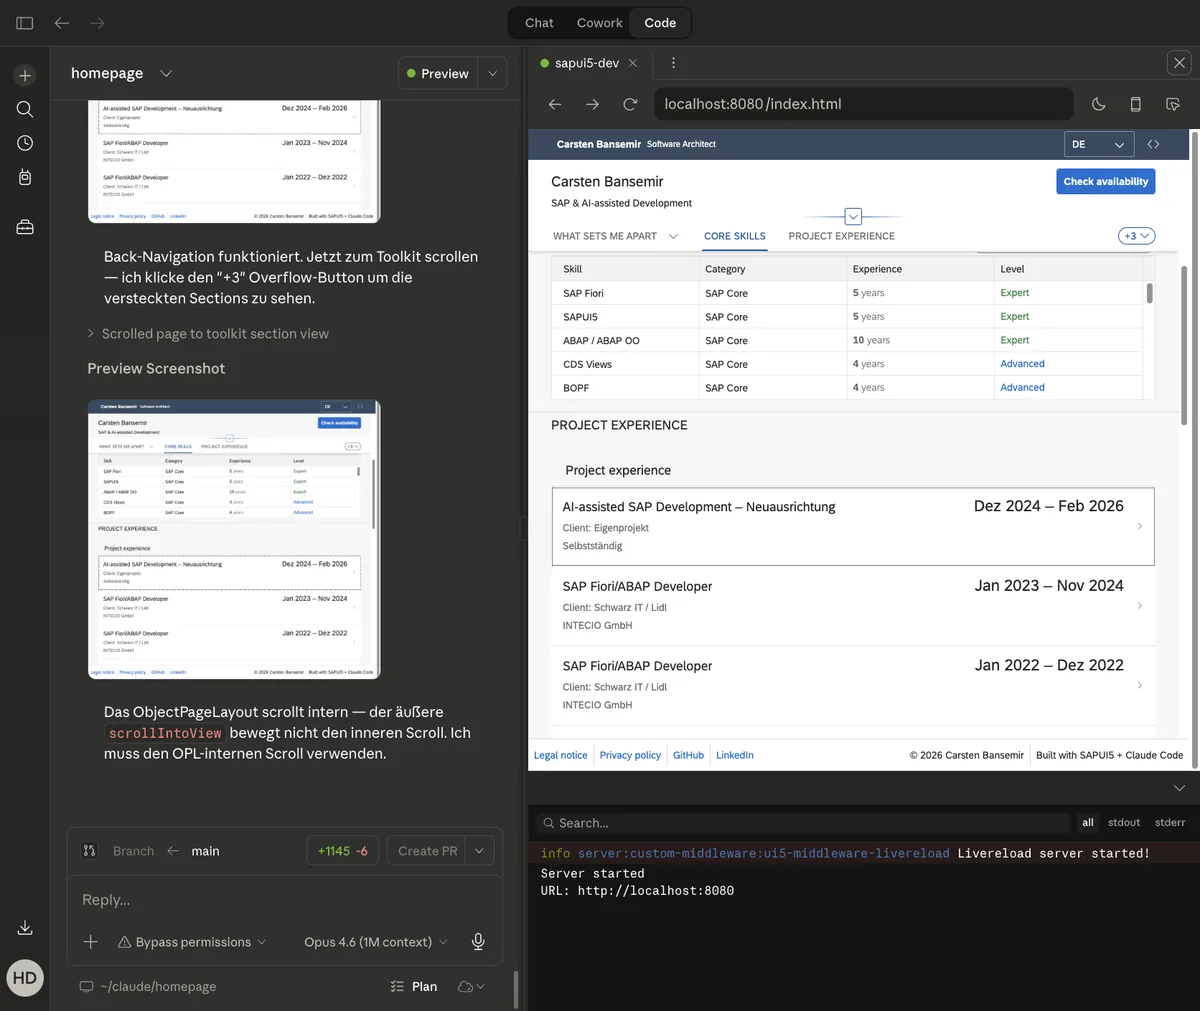This screenshot has width=1200, height=1011.
Task: Reload the preview browser page
Action: [630, 104]
